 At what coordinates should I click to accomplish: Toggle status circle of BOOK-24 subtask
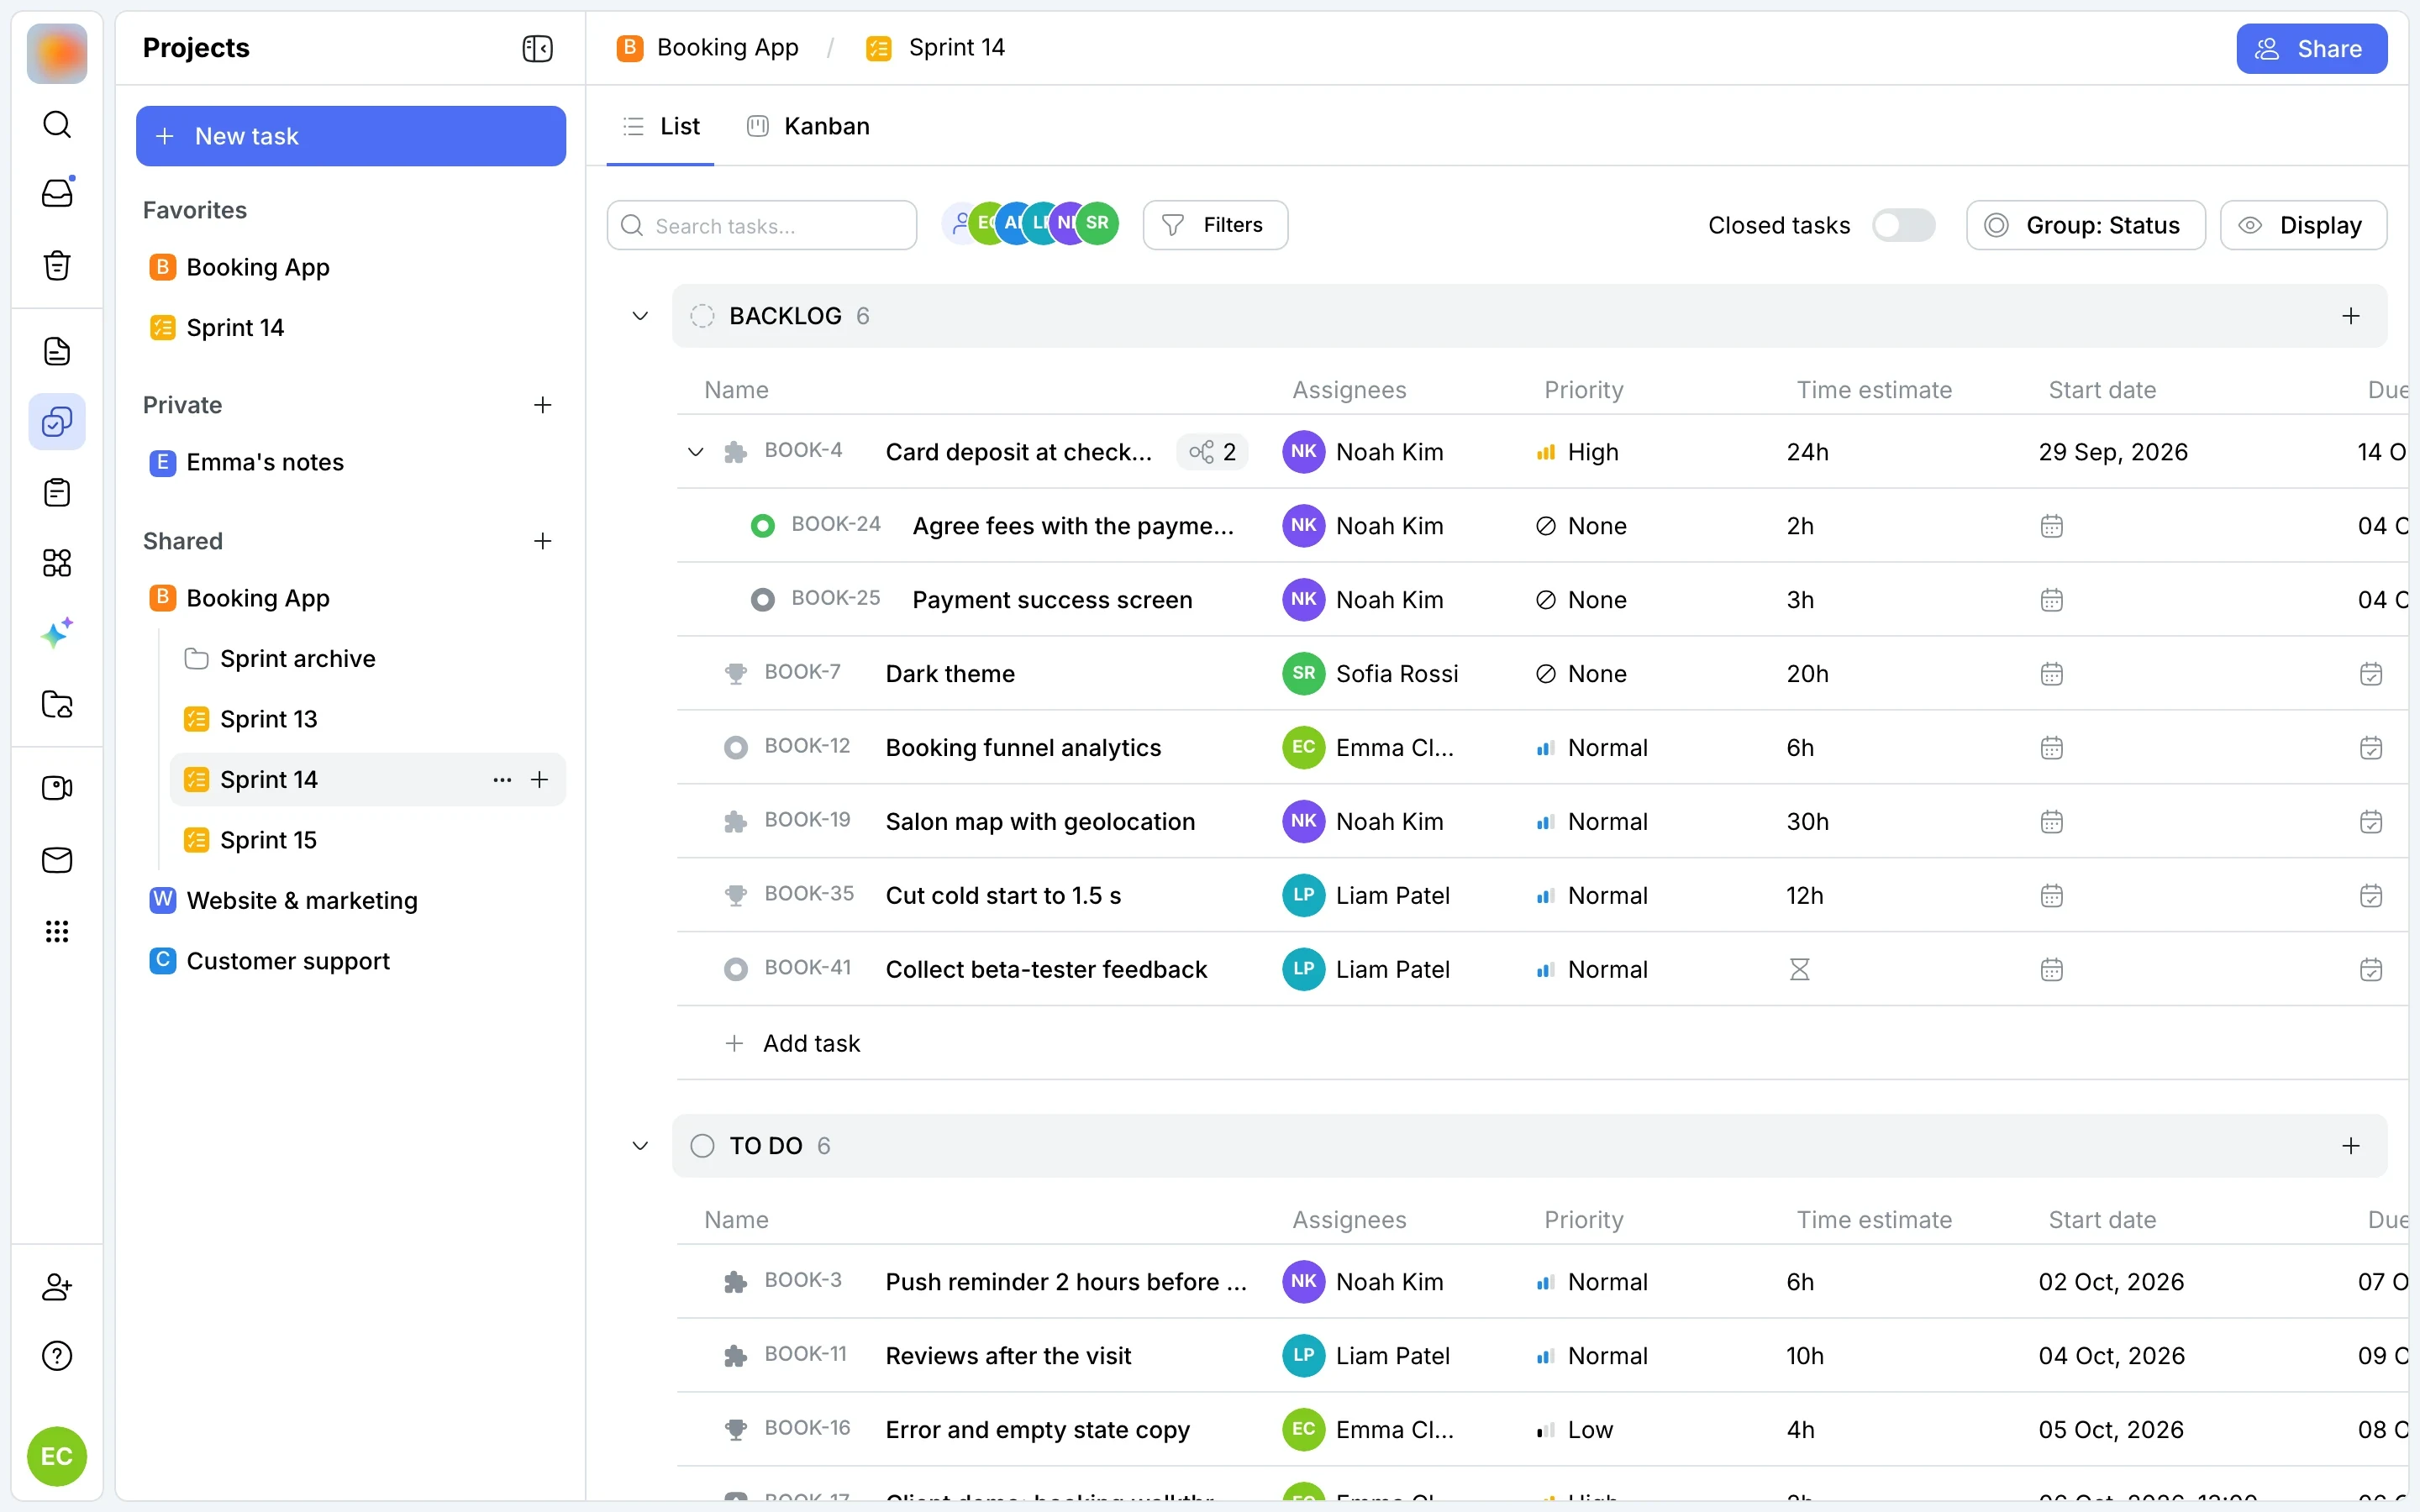tap(763, 526)
